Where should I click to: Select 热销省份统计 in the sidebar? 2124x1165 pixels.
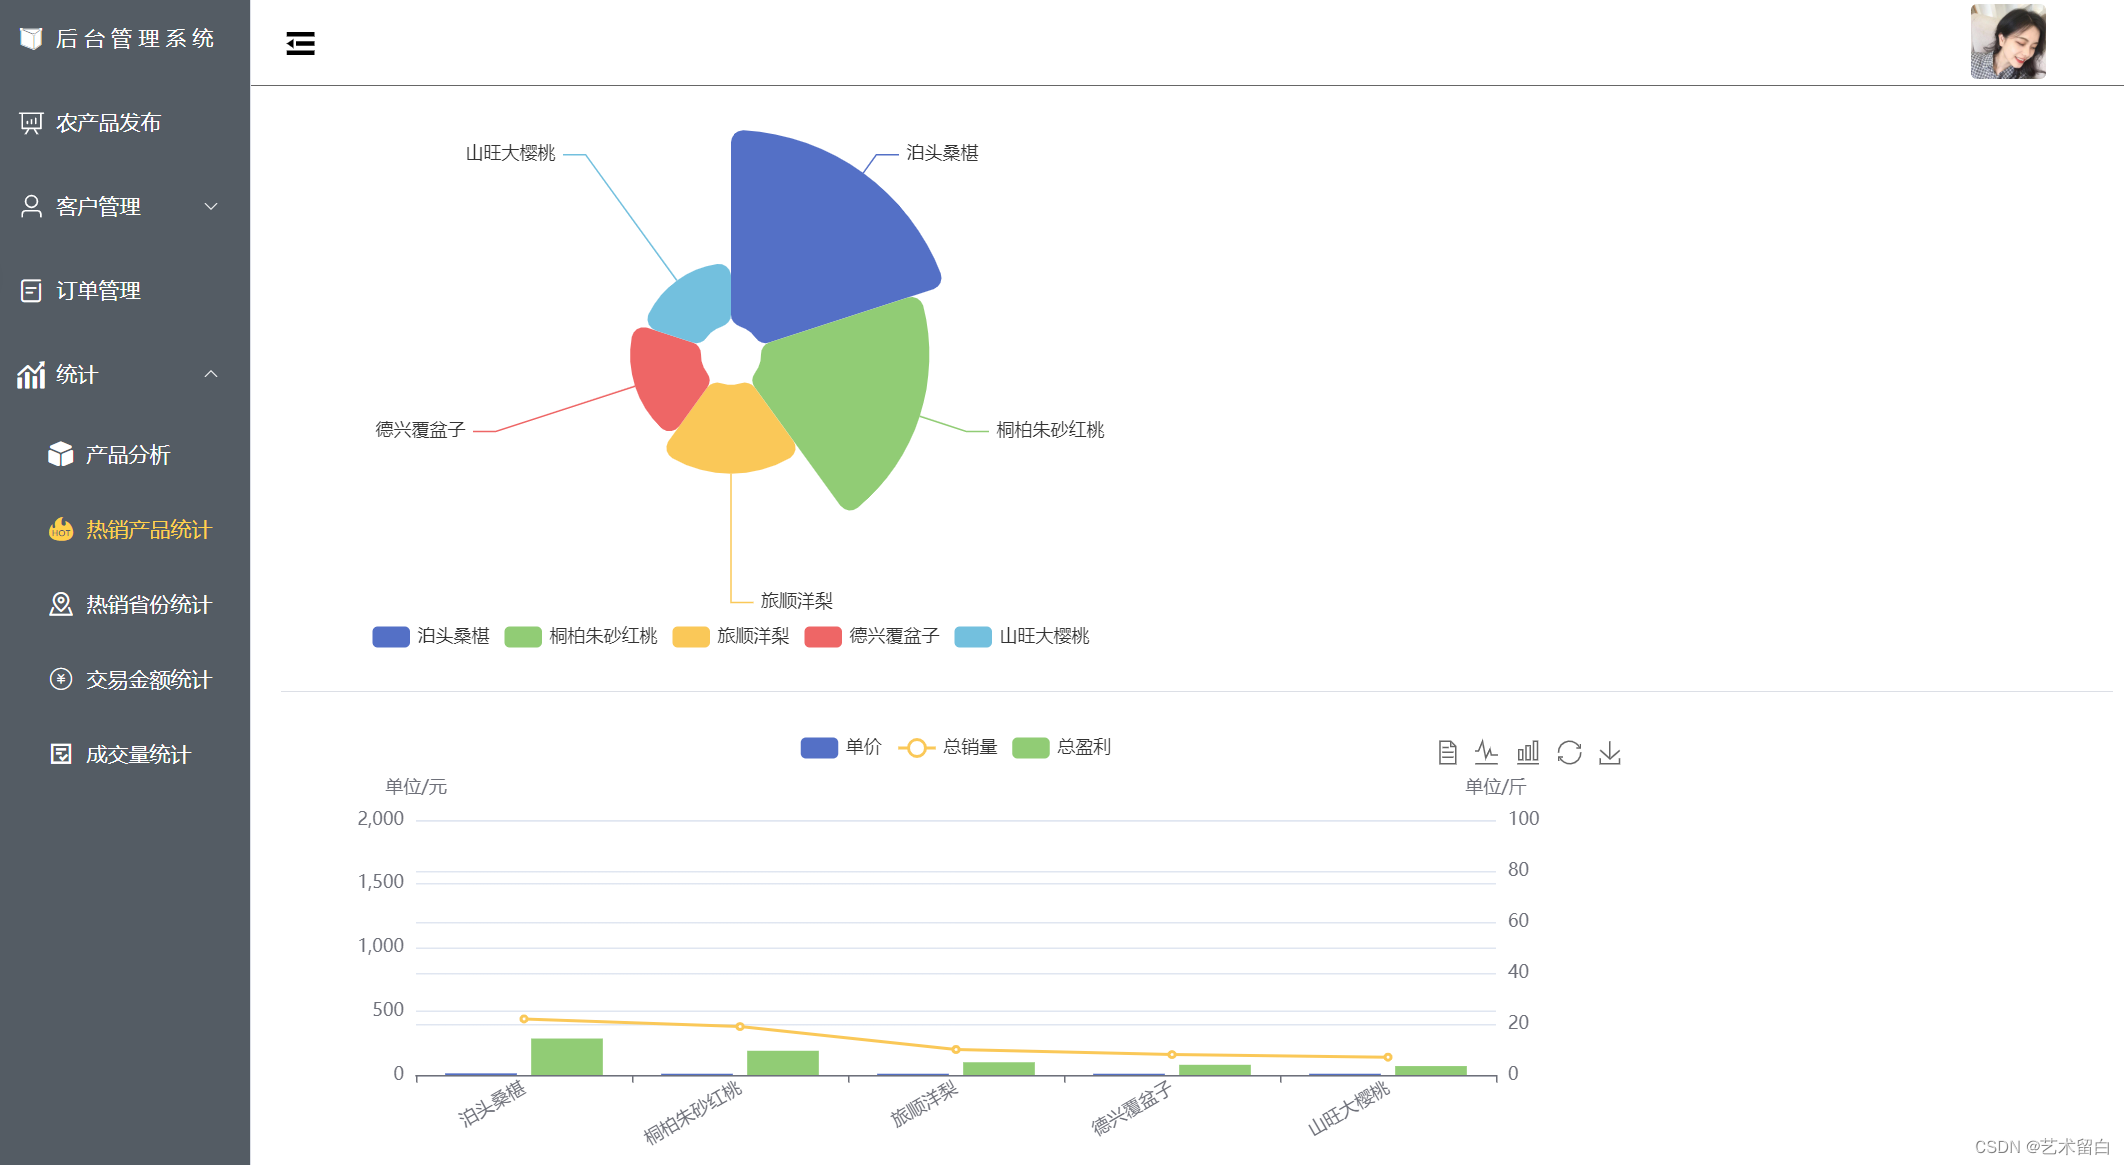click(125, 604)
